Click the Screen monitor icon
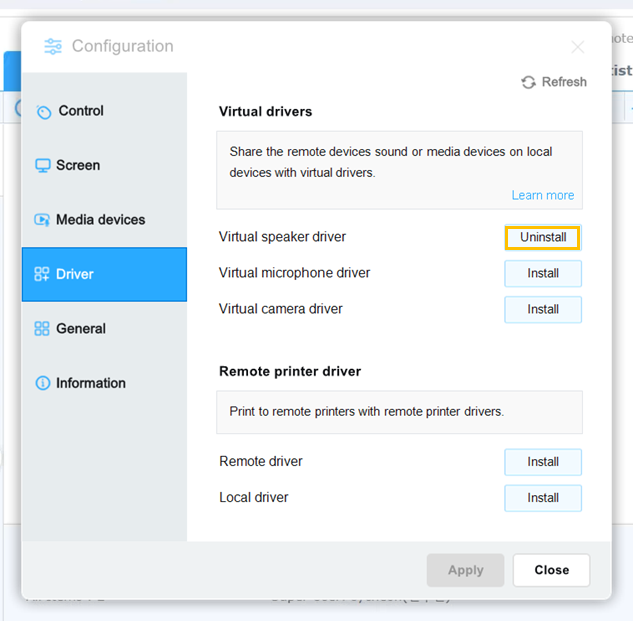 coord(42,166)
